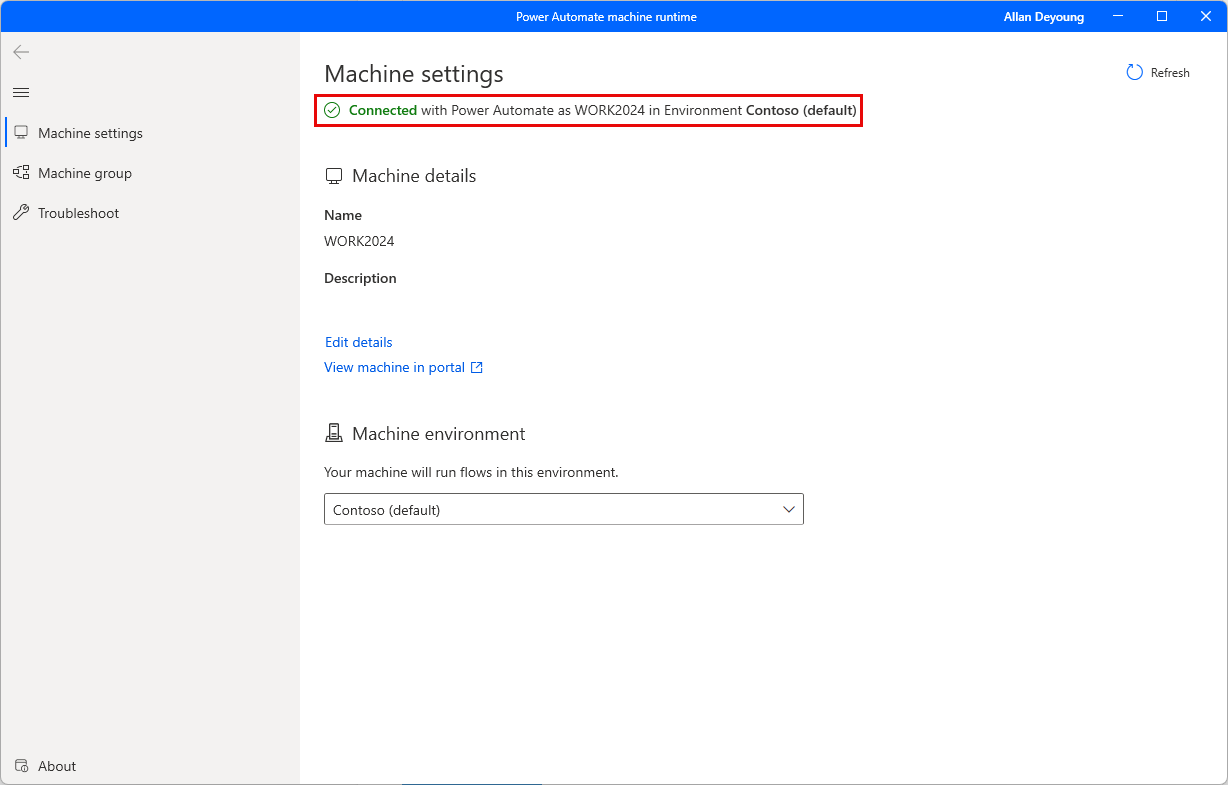This screenshot has height=785, width=1228.
Task: Click the Machine environment section icon
Action: point(334,432)
